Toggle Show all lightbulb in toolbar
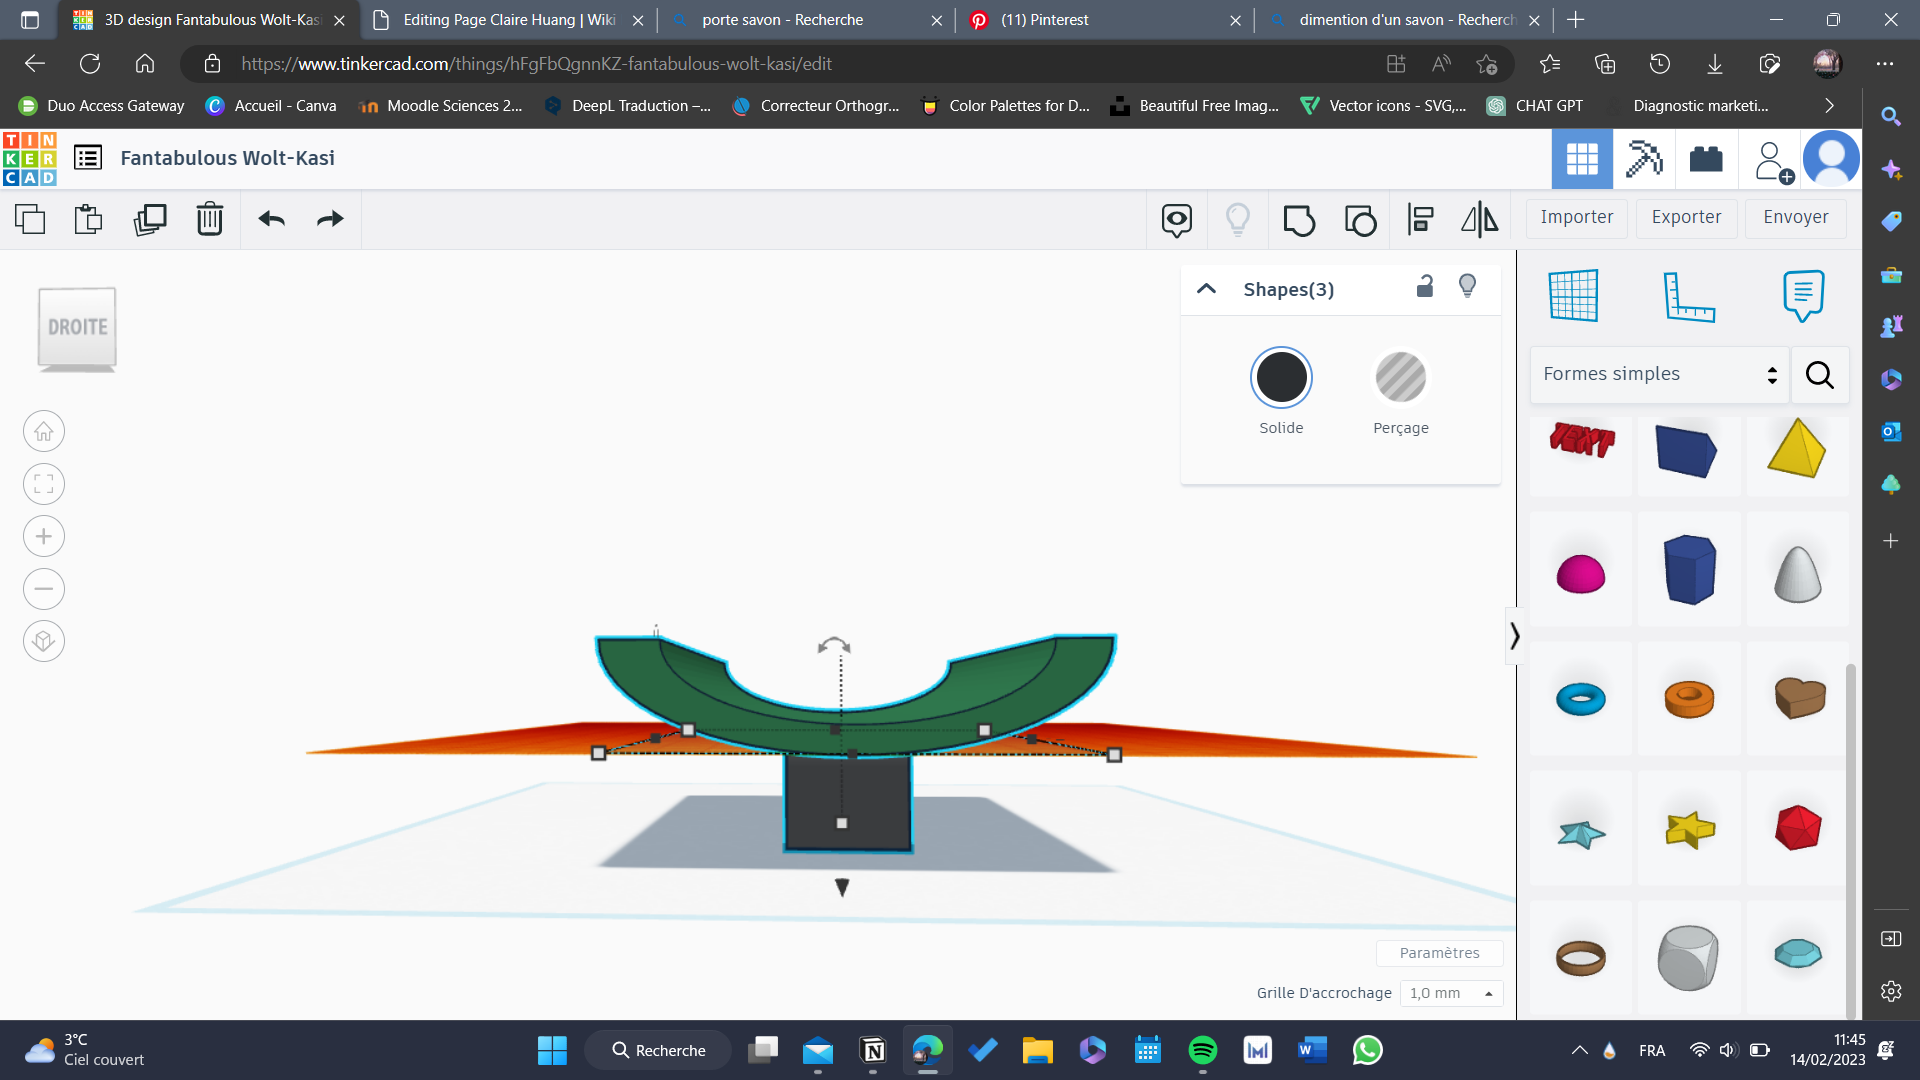 [x=1238, y=219]
